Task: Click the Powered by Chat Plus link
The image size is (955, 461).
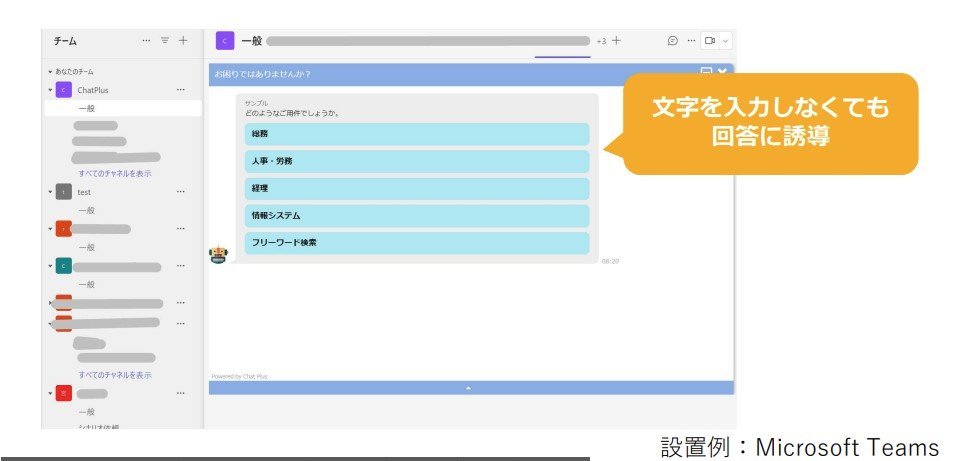Action: click(239, 376)
